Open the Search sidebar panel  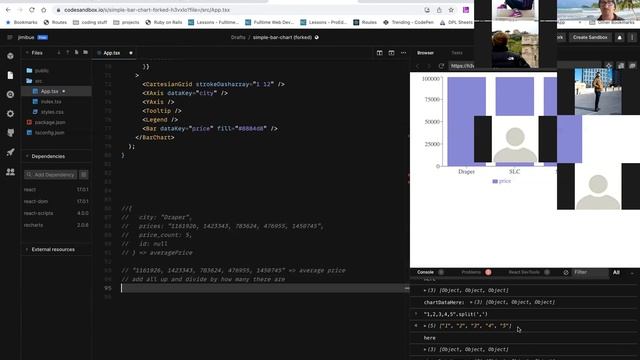(10, 94)
